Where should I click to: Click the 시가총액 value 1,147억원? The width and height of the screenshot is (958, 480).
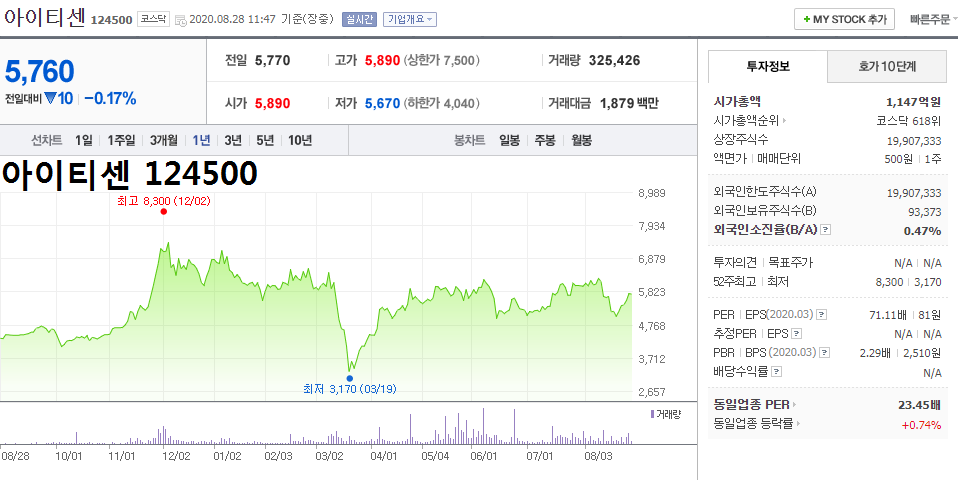[x=914, y=102]
